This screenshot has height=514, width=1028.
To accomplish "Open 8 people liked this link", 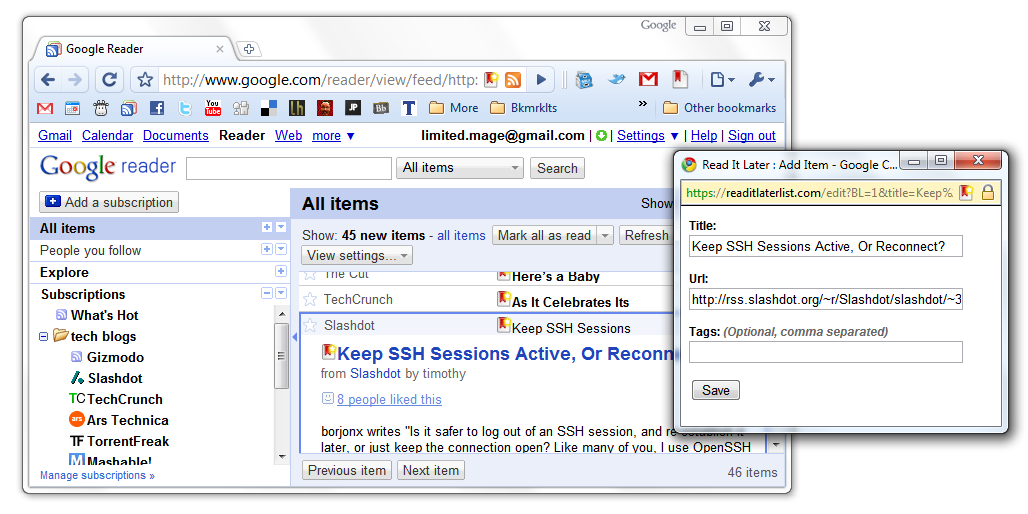I will click(389, 399).
